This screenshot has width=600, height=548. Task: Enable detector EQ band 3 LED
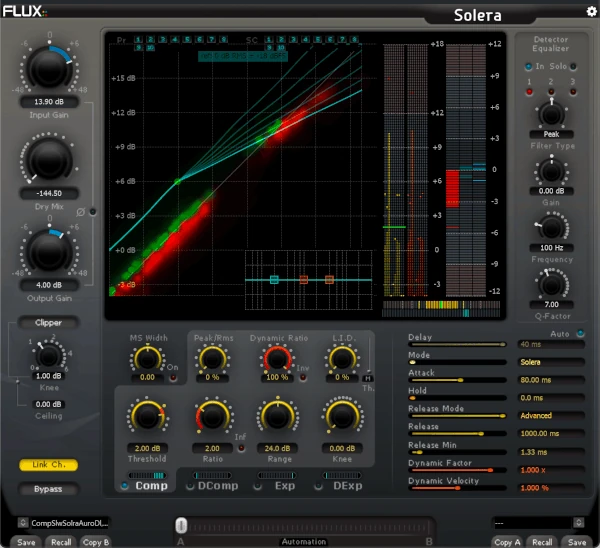tap(573, 92)
